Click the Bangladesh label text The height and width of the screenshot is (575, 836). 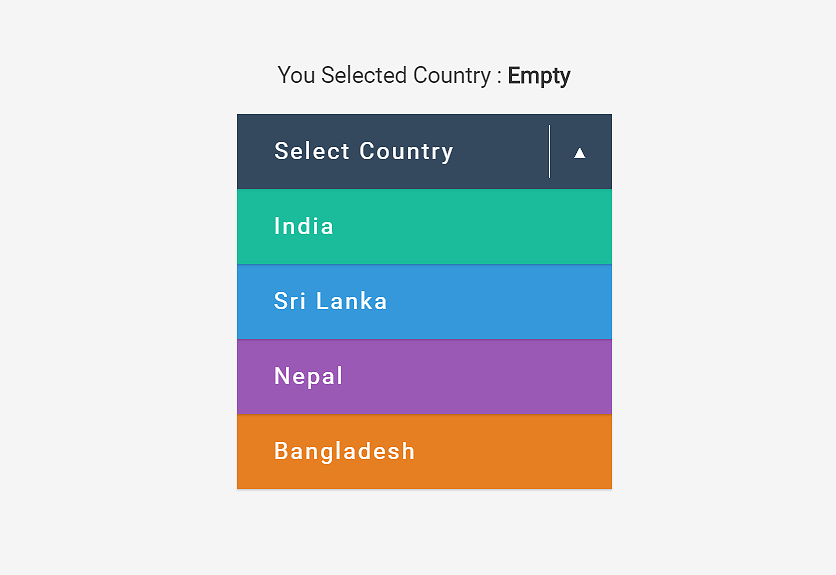[344, 451]
